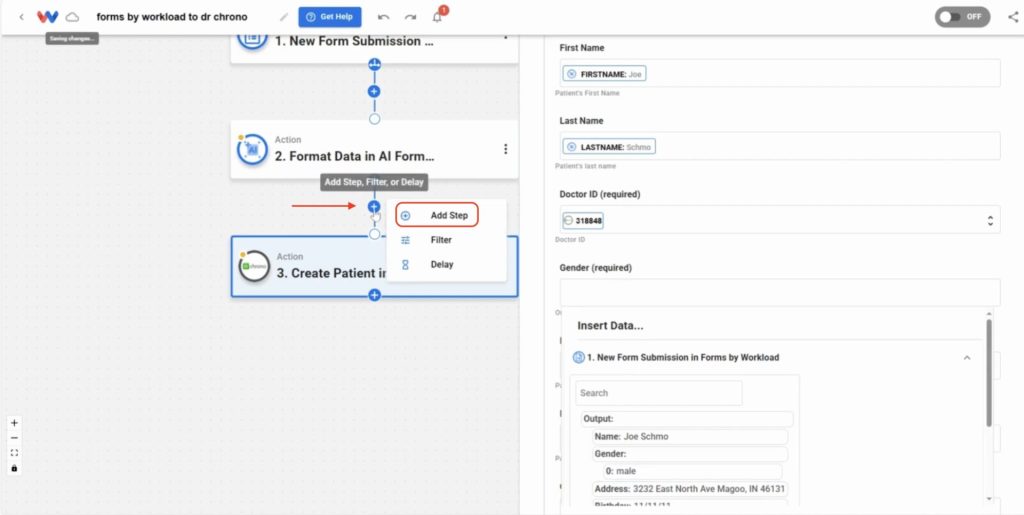This screenshot has width=1024, height=515.
Task: Select Name: Joe Schmo data item
Action: (x=690, y=437)
